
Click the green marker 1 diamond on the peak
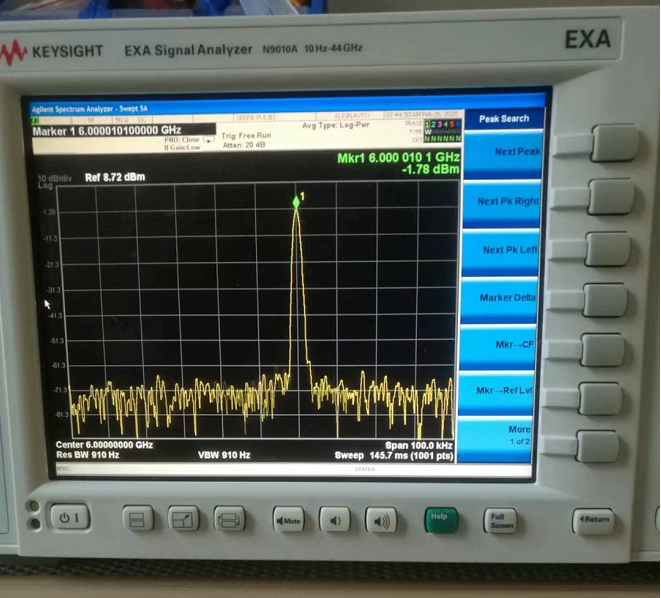(x=296, y=203)
